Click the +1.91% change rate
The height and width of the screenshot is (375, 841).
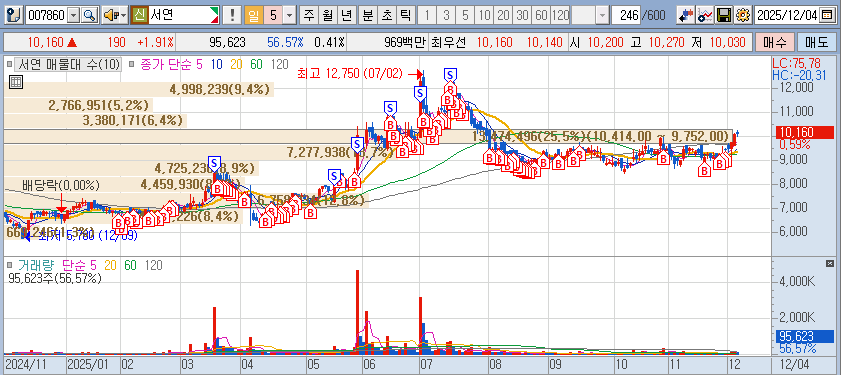pyautogui.click(x=155, y=42)
